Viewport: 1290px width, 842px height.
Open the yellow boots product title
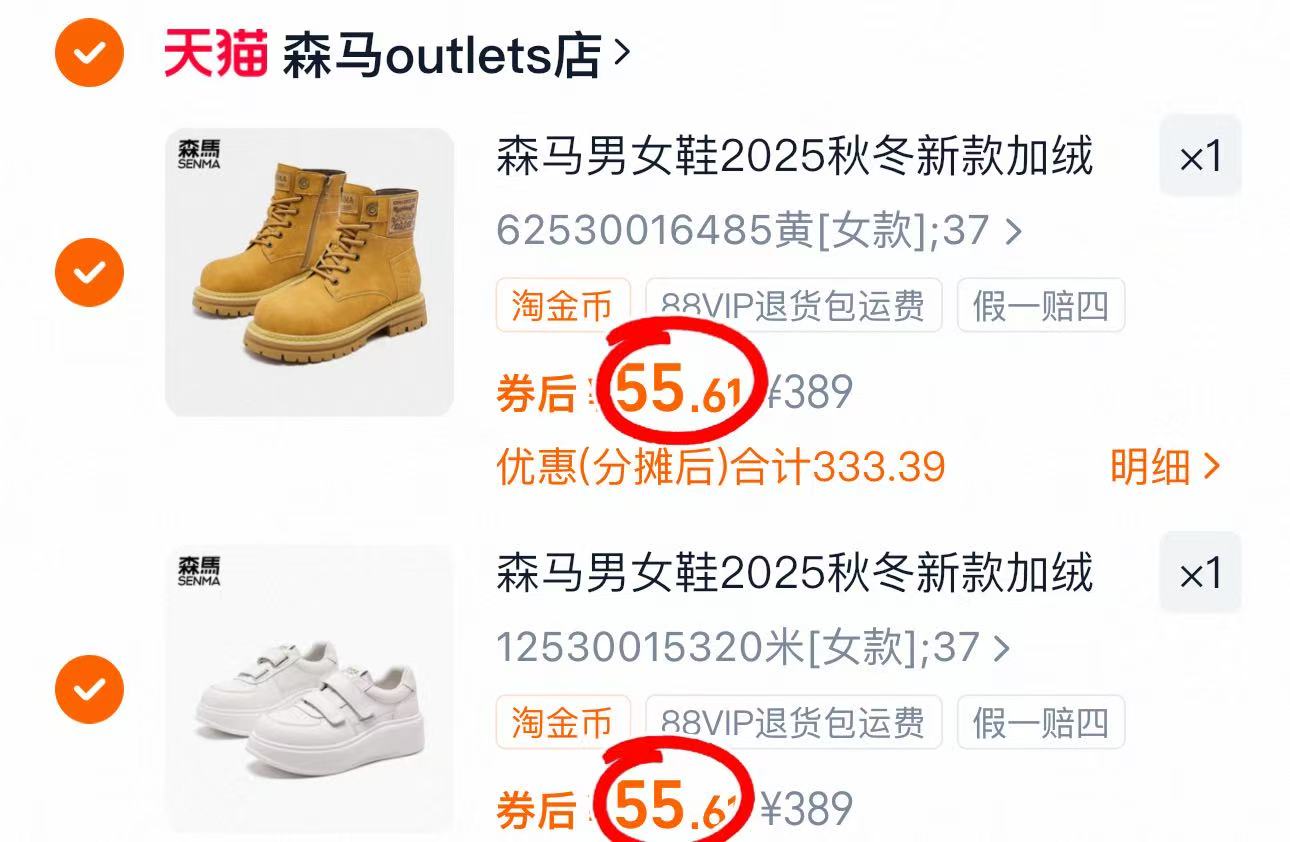(795, 157)
